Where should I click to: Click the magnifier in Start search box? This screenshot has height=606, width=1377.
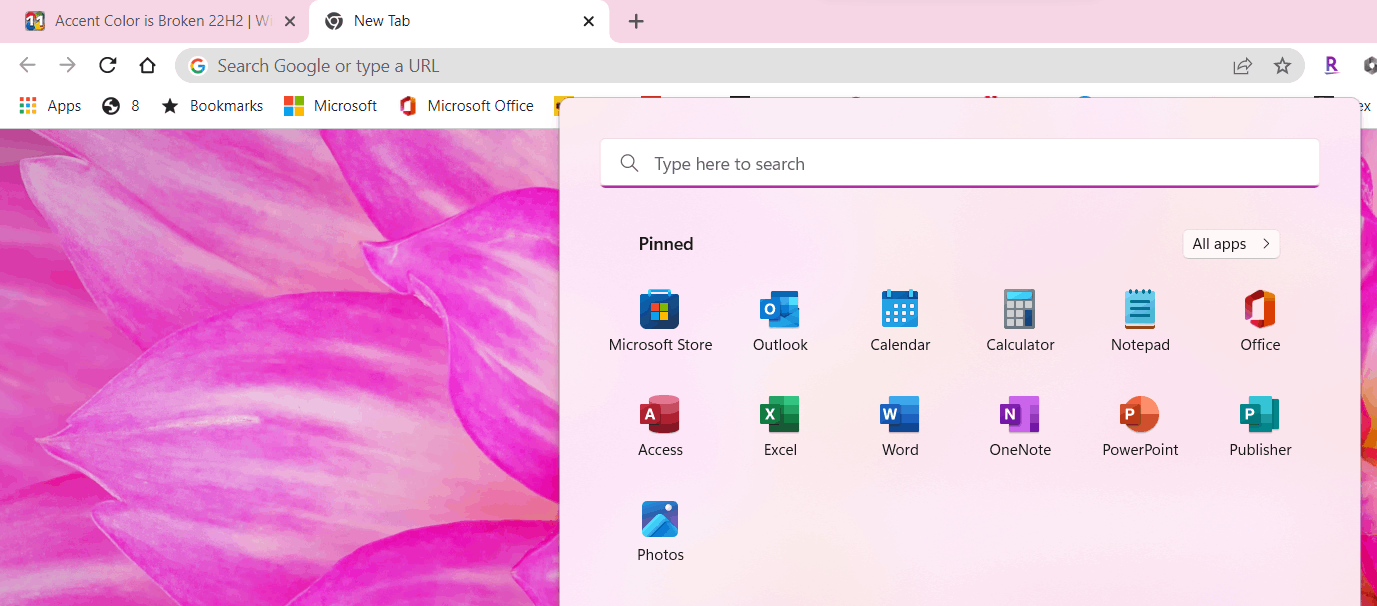(x=629, y=163)
